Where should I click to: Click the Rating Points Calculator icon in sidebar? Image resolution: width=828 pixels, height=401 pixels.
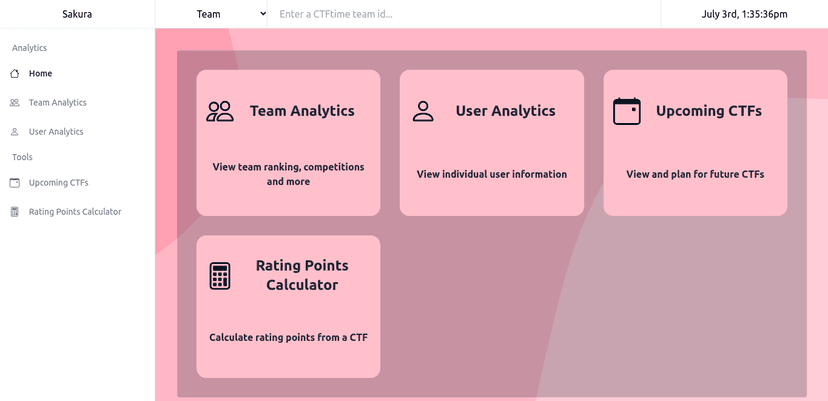pyautogui.click(x=15, y=212)
